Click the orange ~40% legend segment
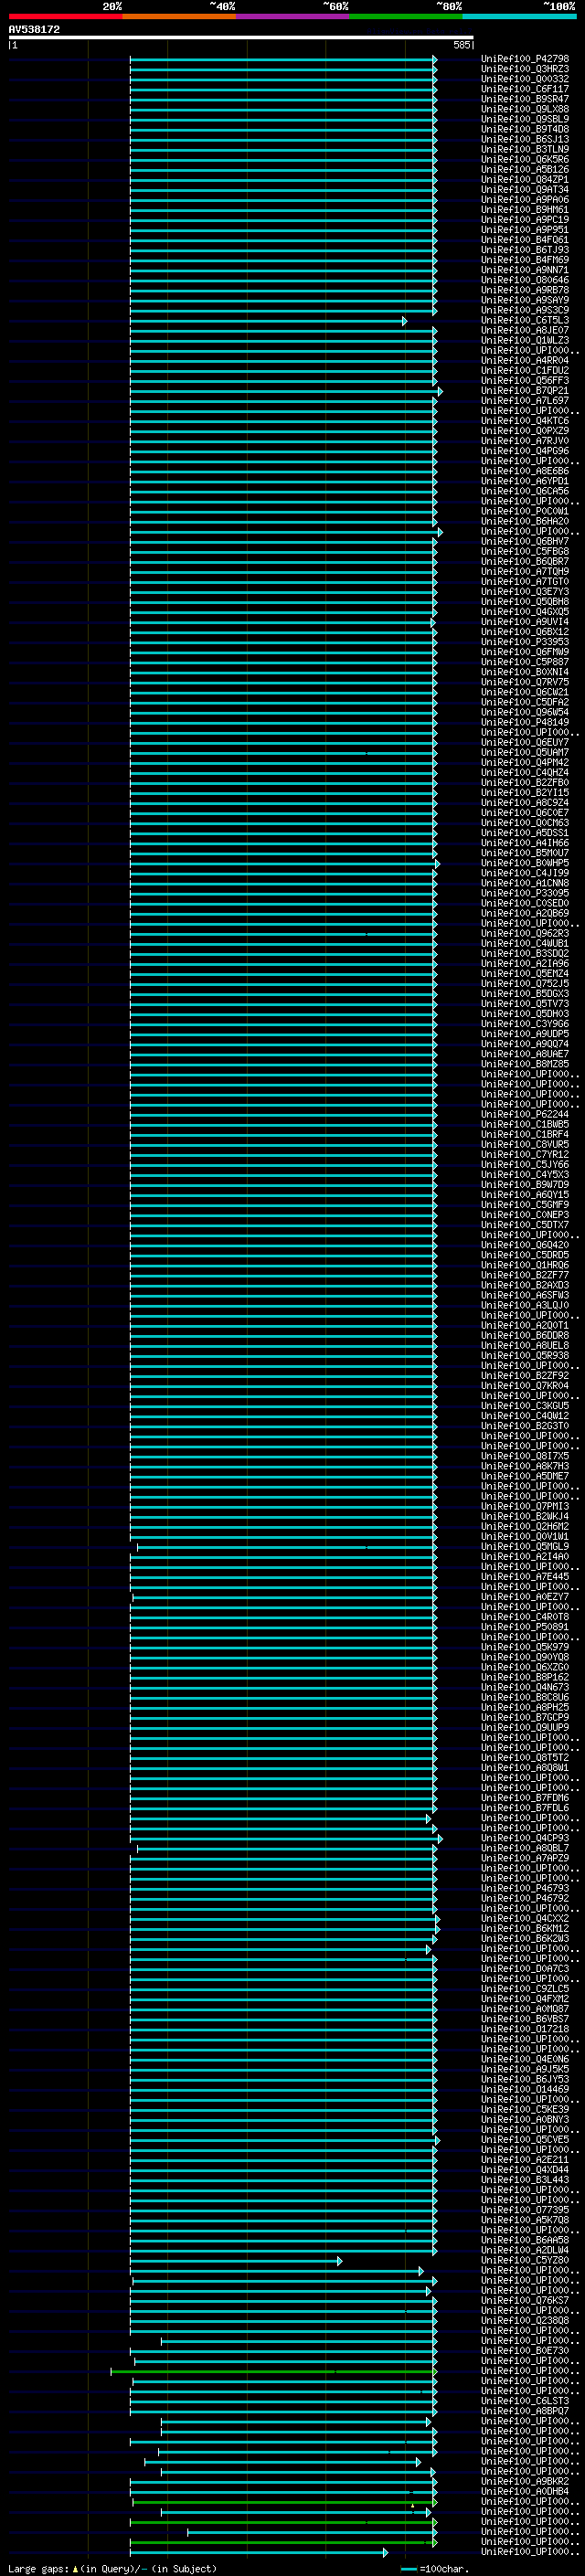The width and height of the screenshot is (585, 2576). click(179, 17)
